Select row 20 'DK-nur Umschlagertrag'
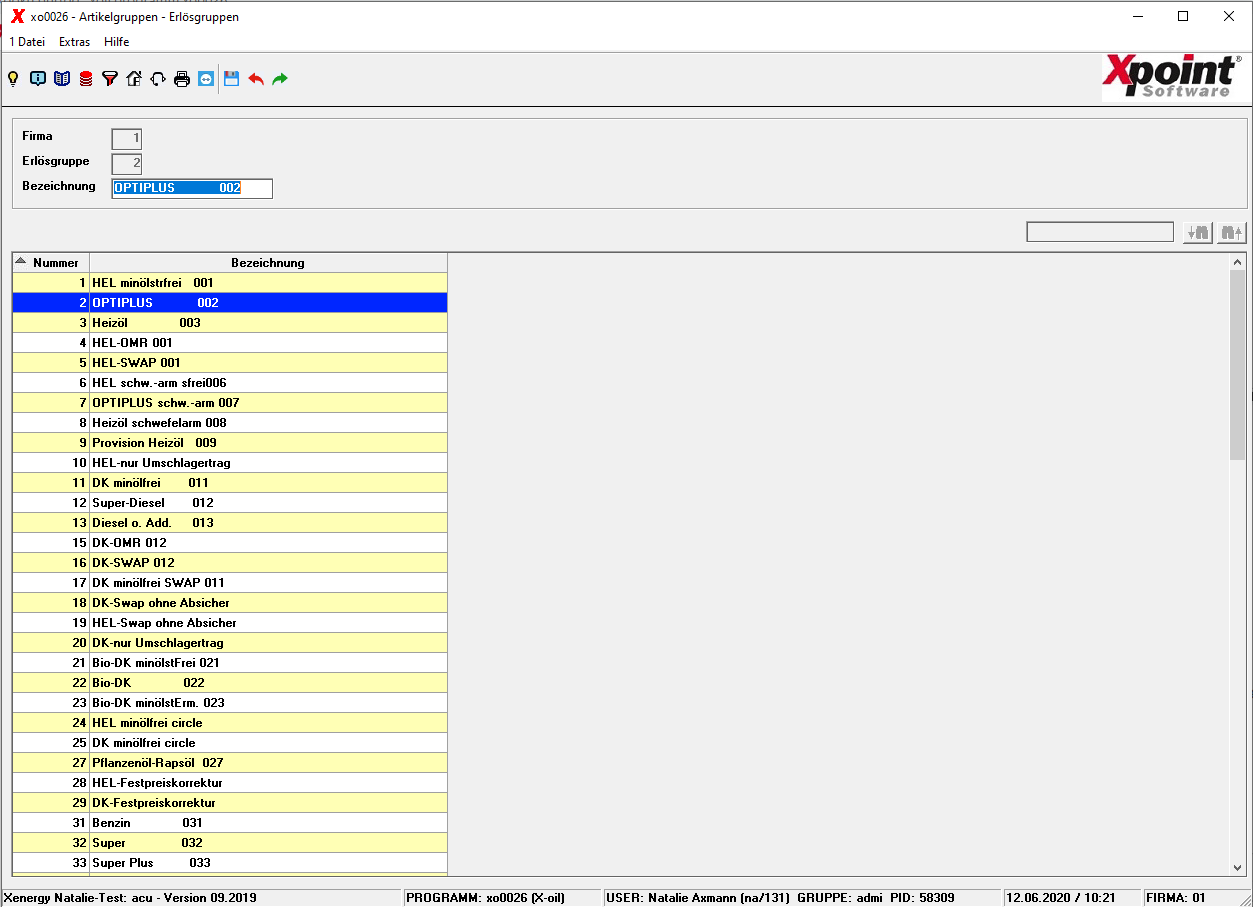Viewport: 1253px width, 907px height. (x=230, y=643)
